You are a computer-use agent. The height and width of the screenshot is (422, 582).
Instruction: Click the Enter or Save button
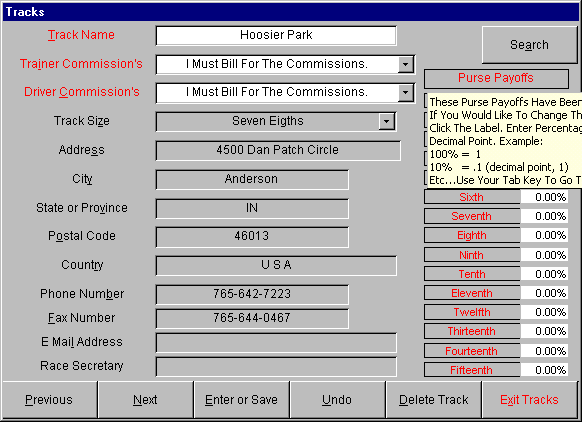coord(241,400)
